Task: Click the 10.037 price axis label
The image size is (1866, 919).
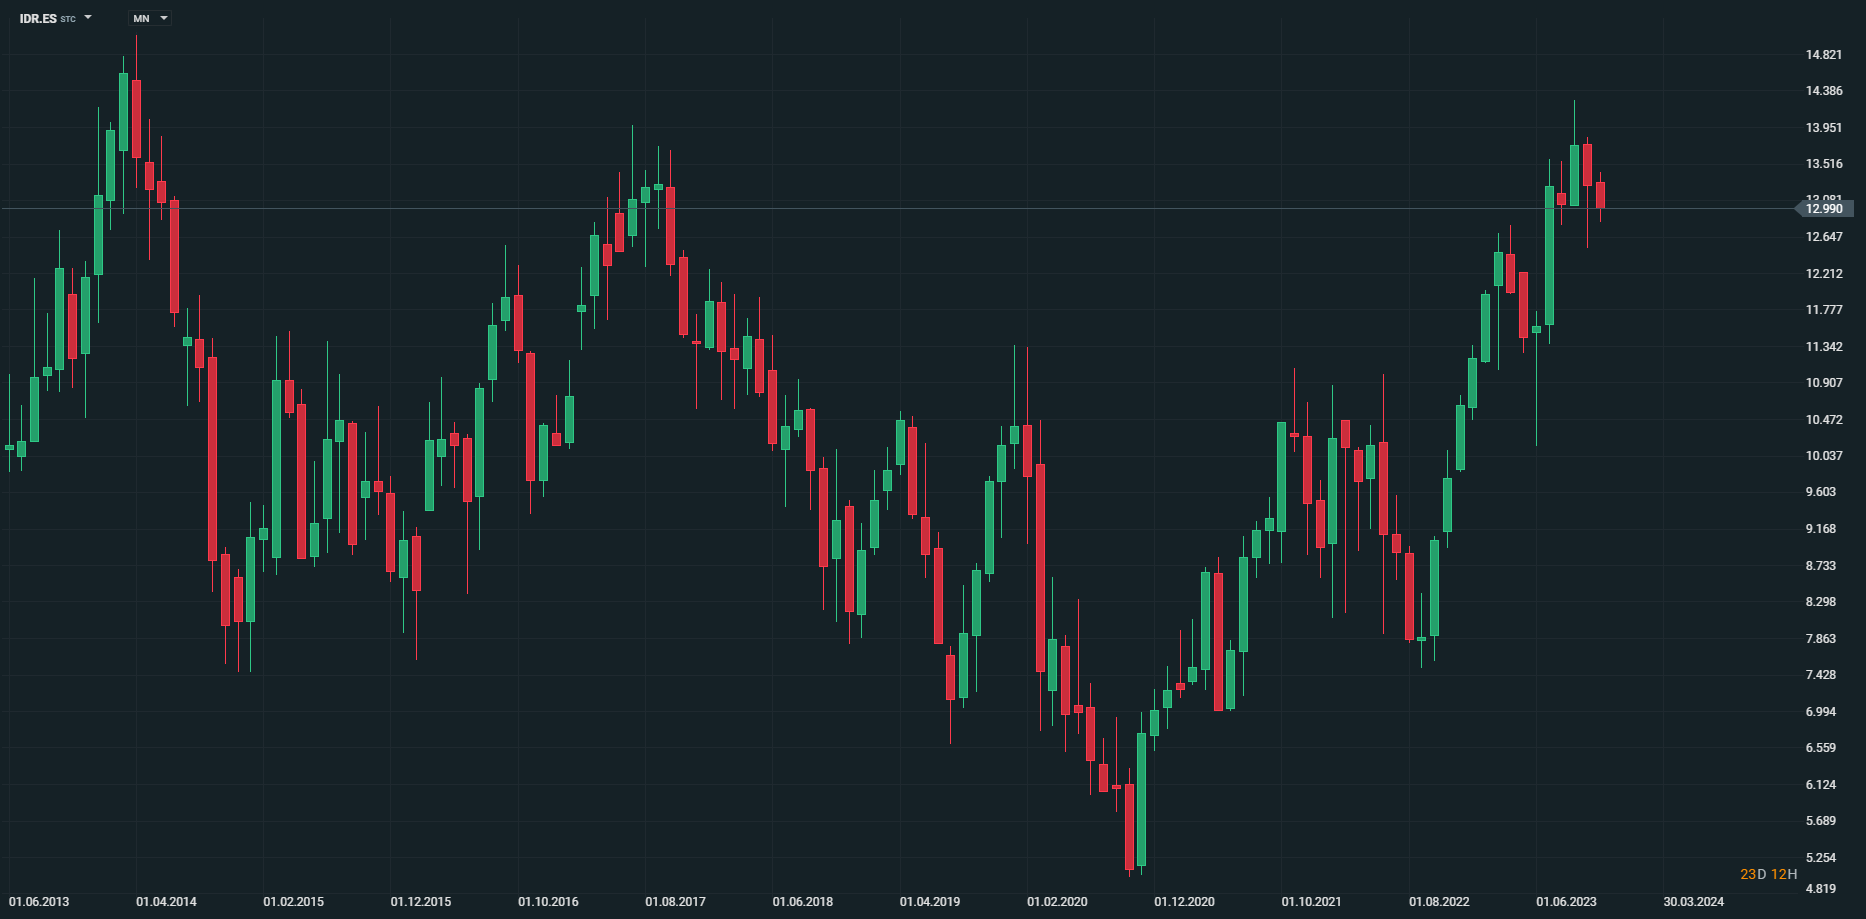Action: tap(1823, 456)
